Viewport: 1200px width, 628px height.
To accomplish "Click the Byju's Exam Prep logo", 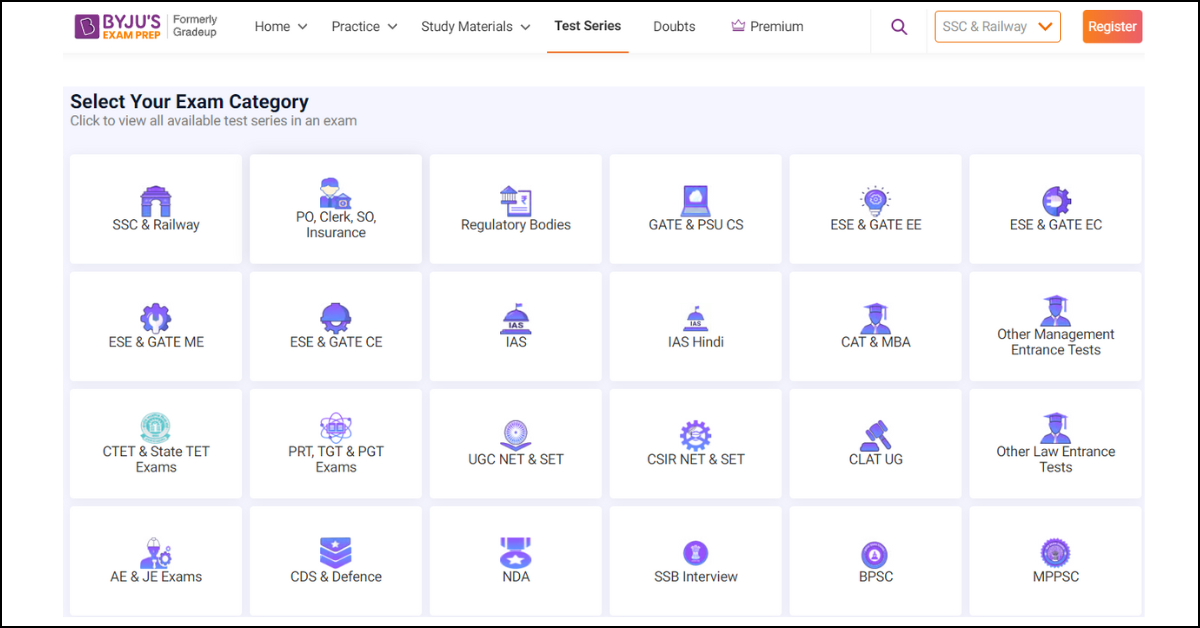I will pyautogui.click(x=119, y=26).
